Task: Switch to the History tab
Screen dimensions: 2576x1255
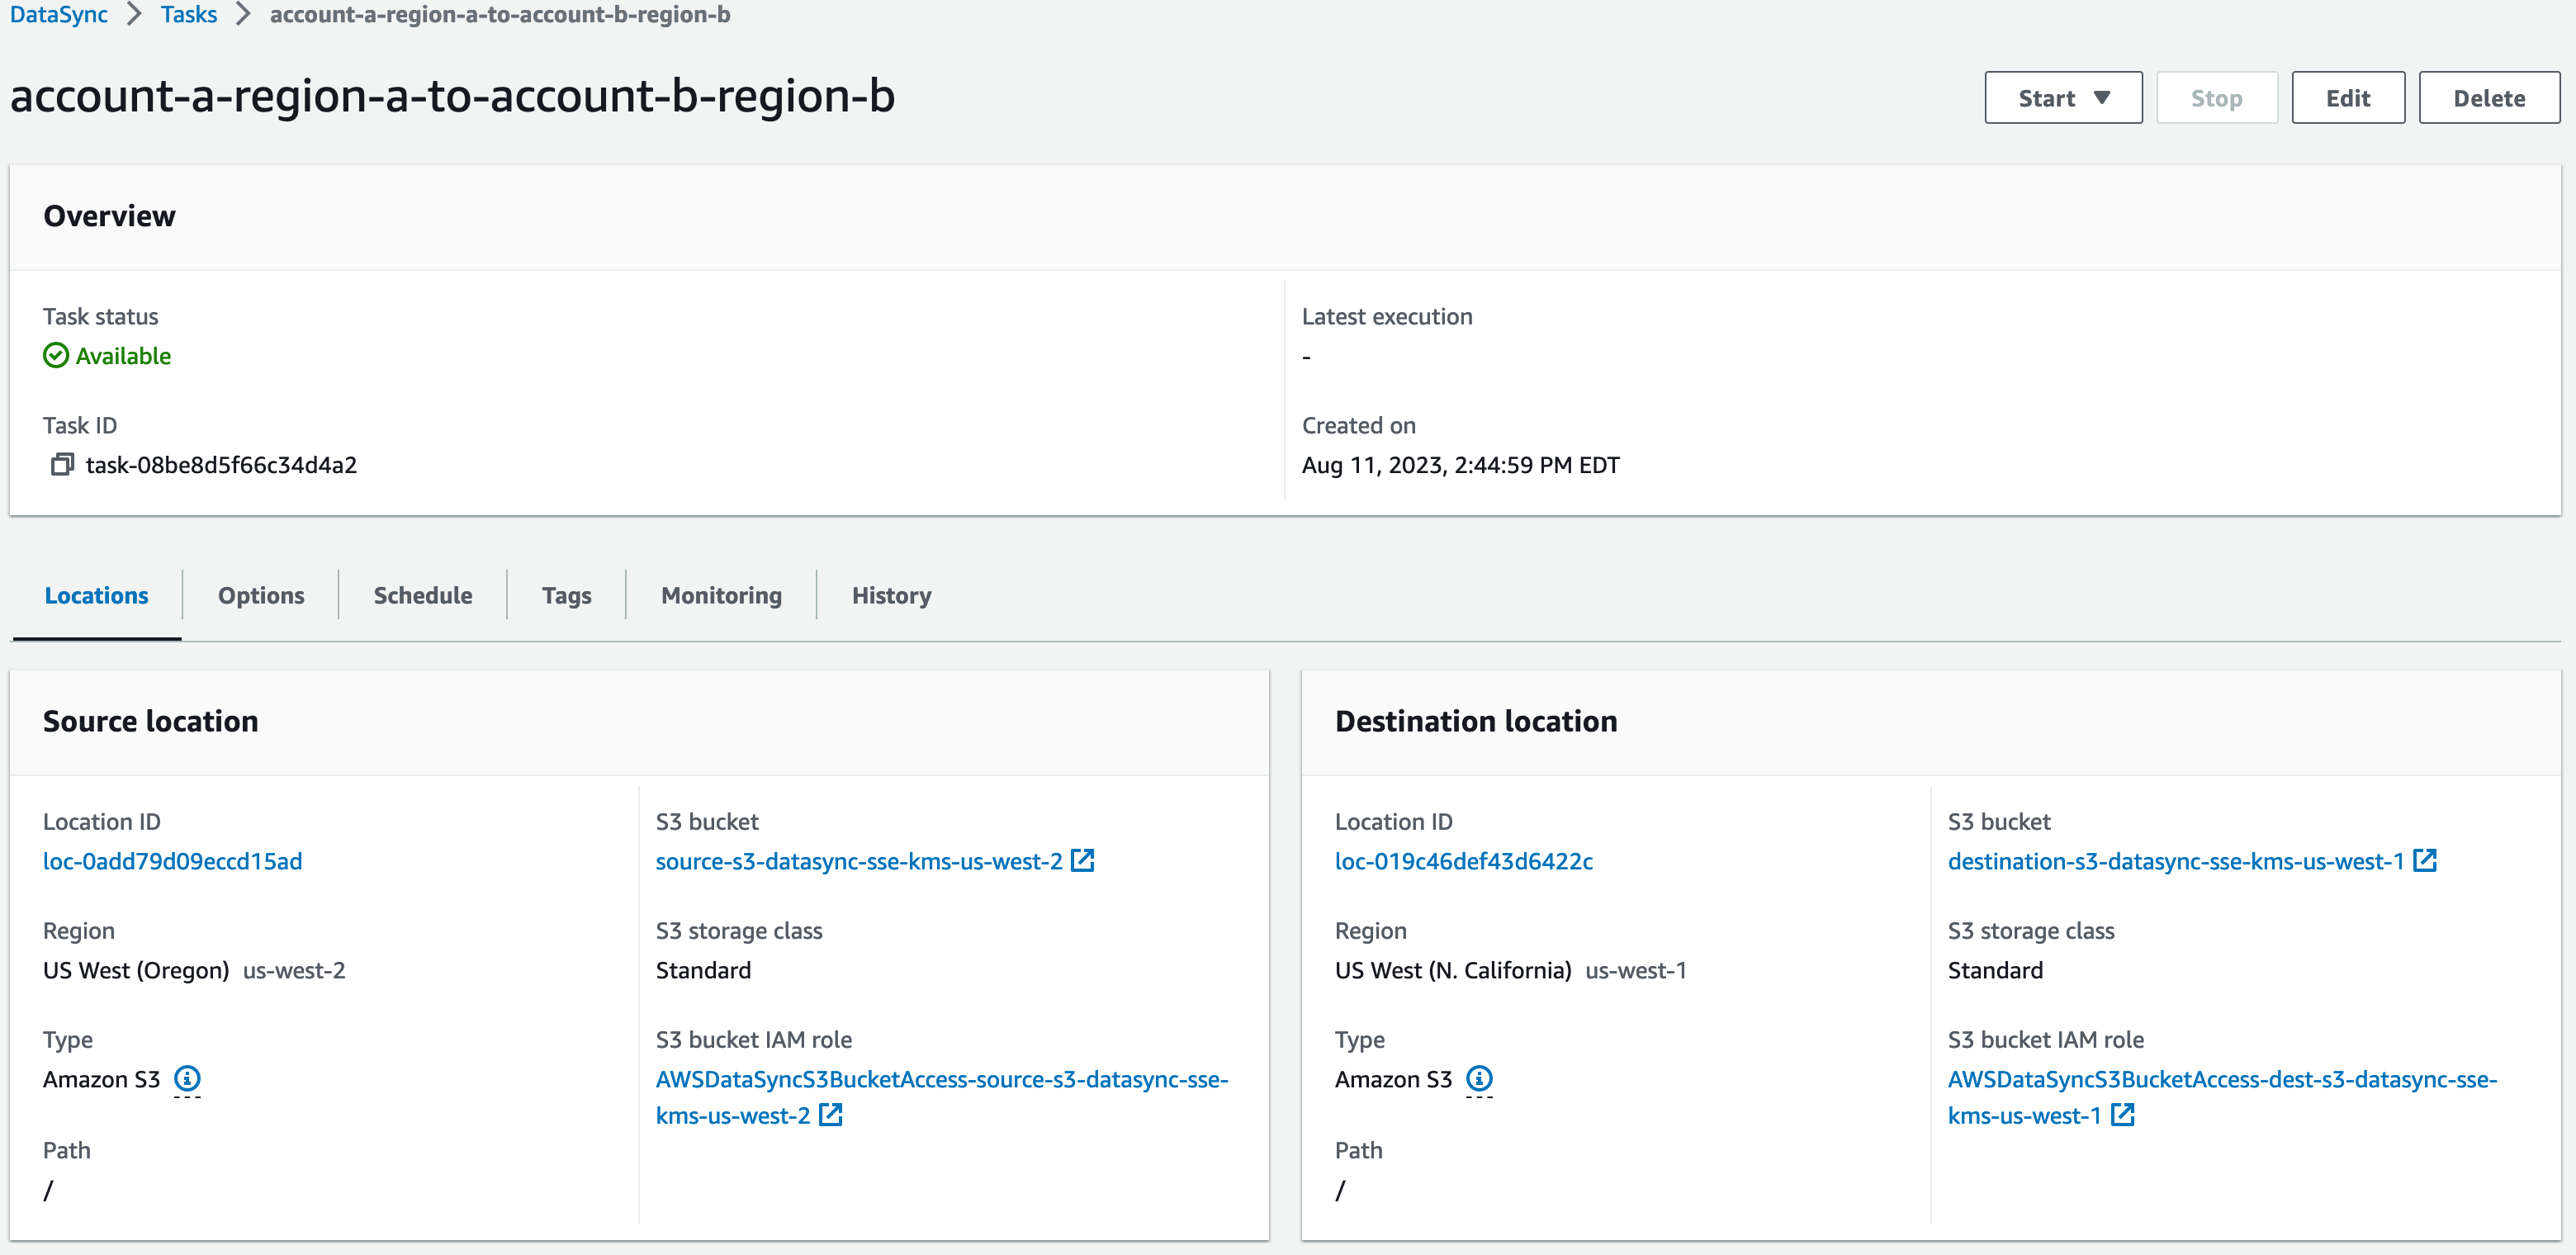Action: pyautogui.click(x=890, y=595)
